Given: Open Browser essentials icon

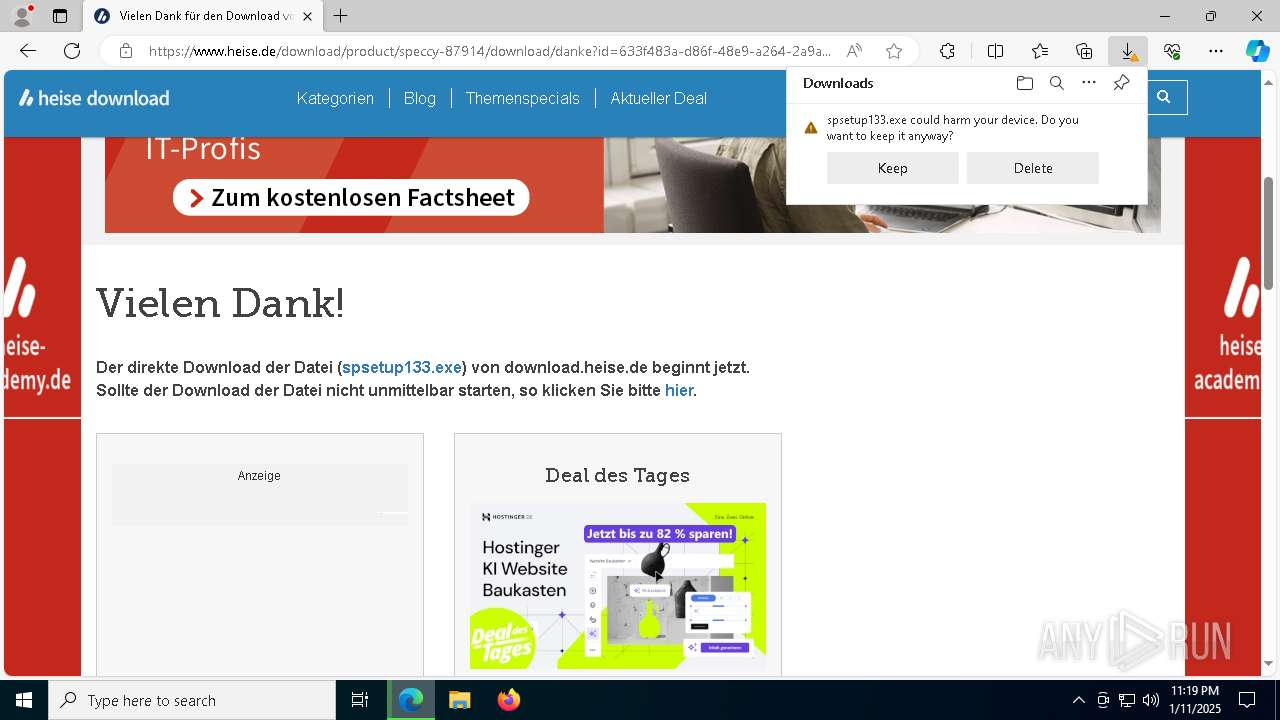Looking at the screenshot, I should (x=1172, y=51).
